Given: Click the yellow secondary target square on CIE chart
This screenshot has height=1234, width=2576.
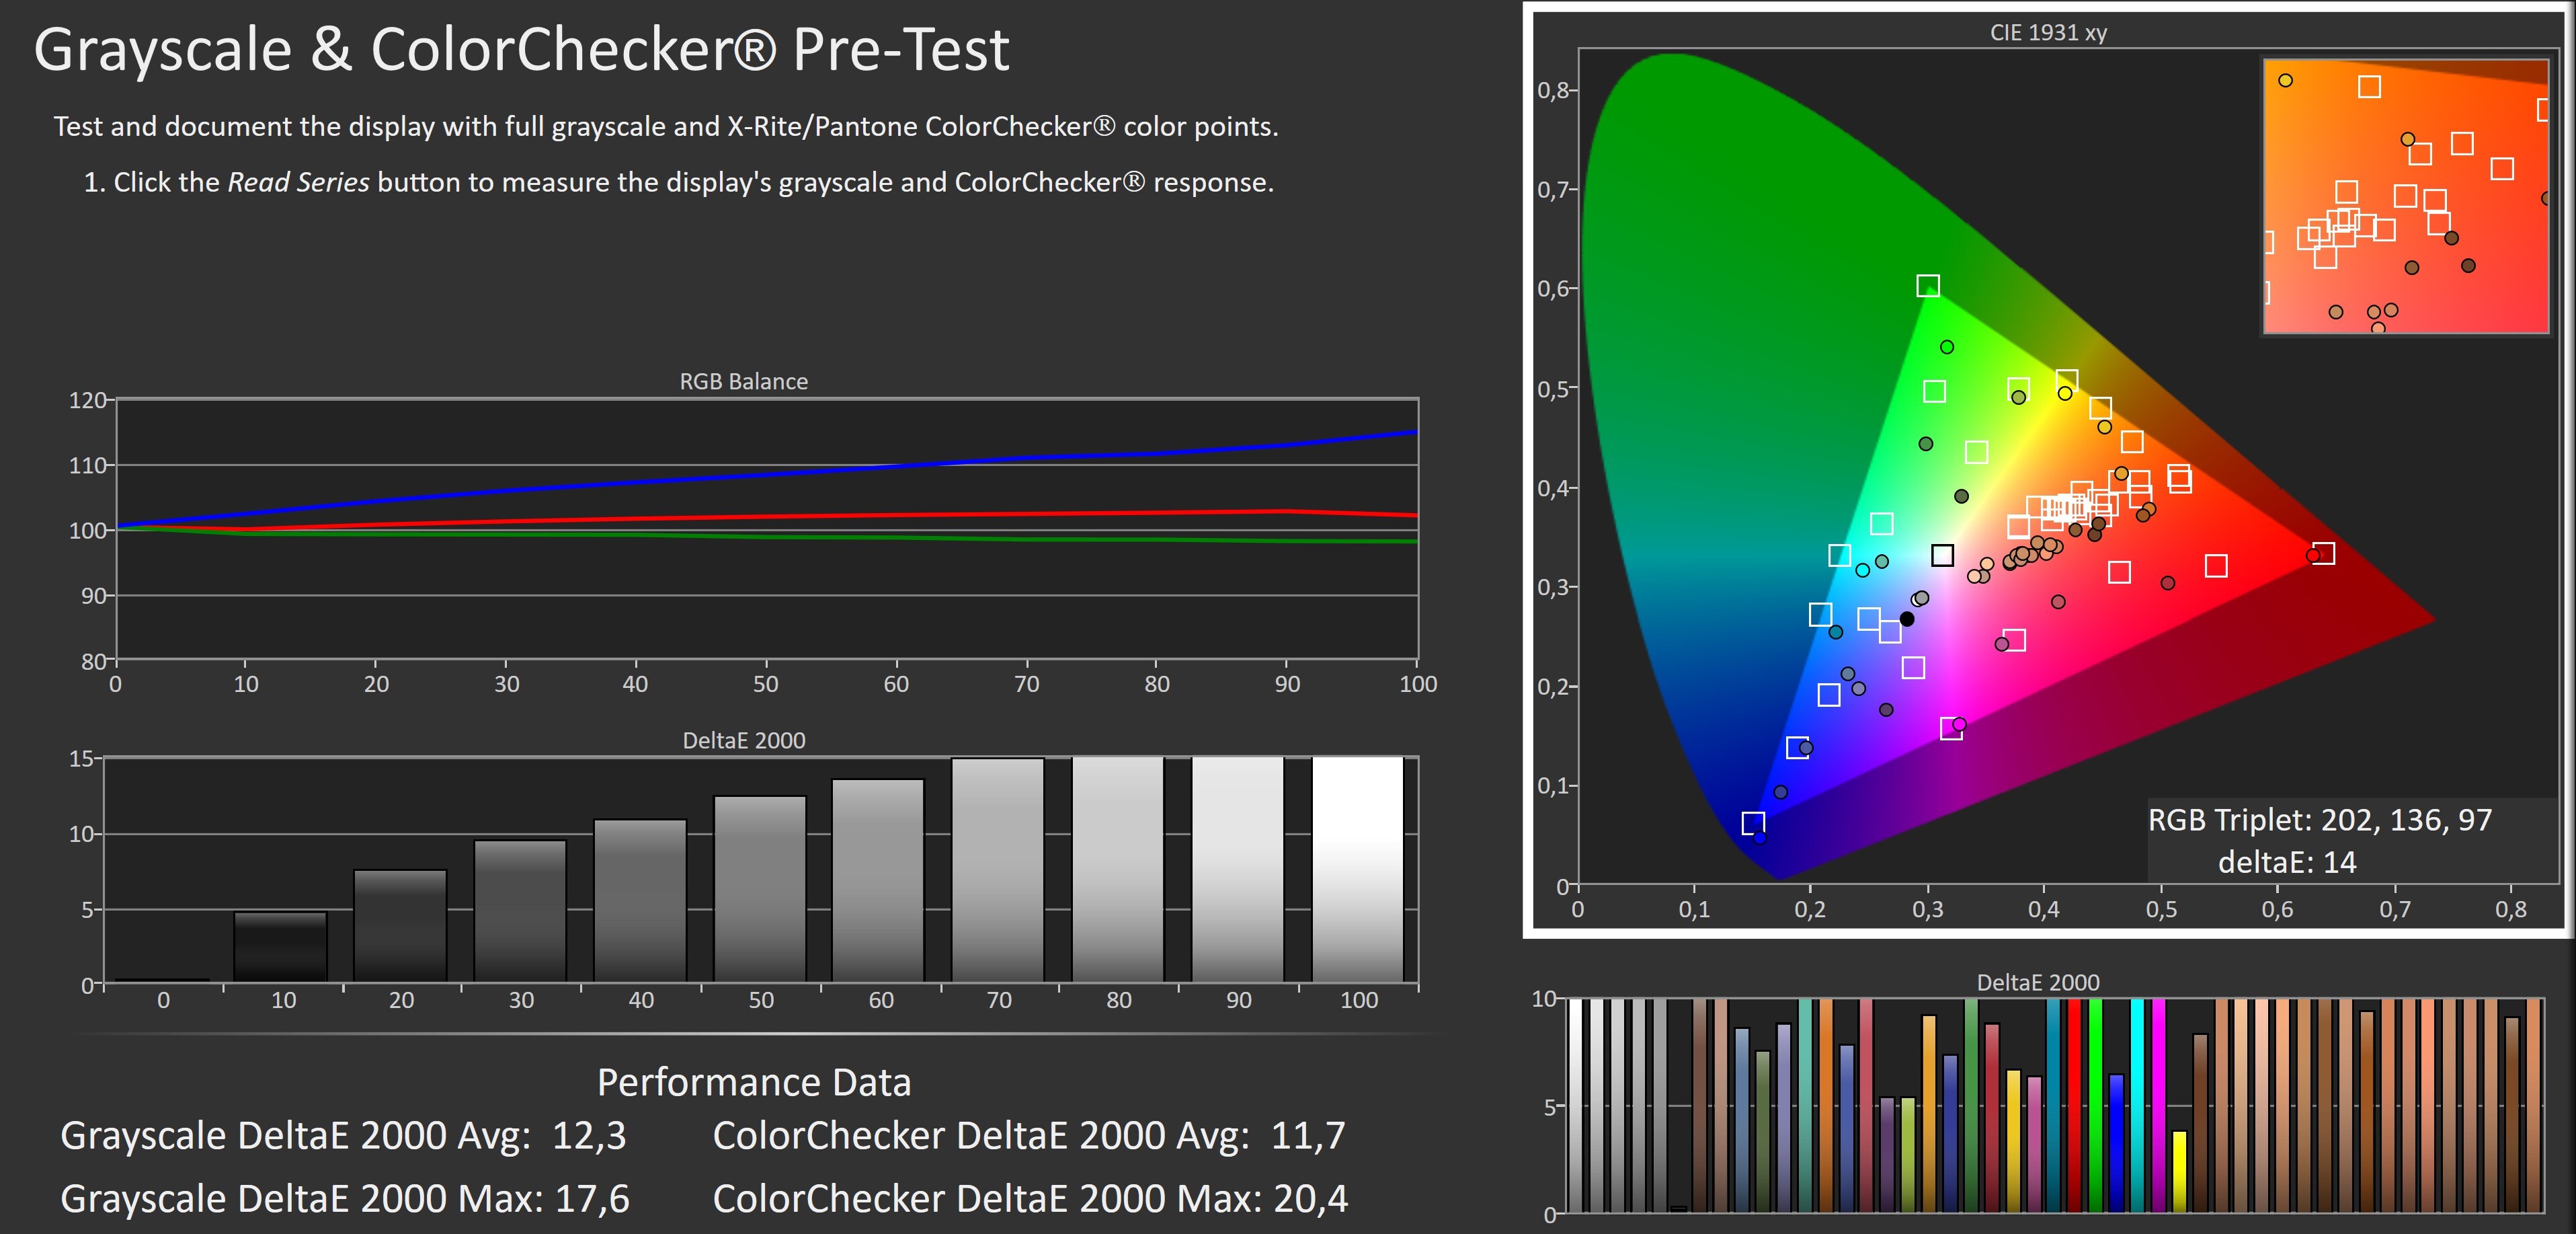Looking at the screenshot, I should (2067, 381).
